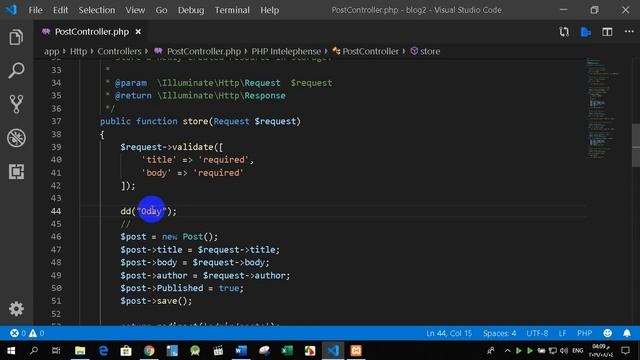Viewport: 640px width, 360px height.
Task: Open the Help menu
Action: point(269,10)
